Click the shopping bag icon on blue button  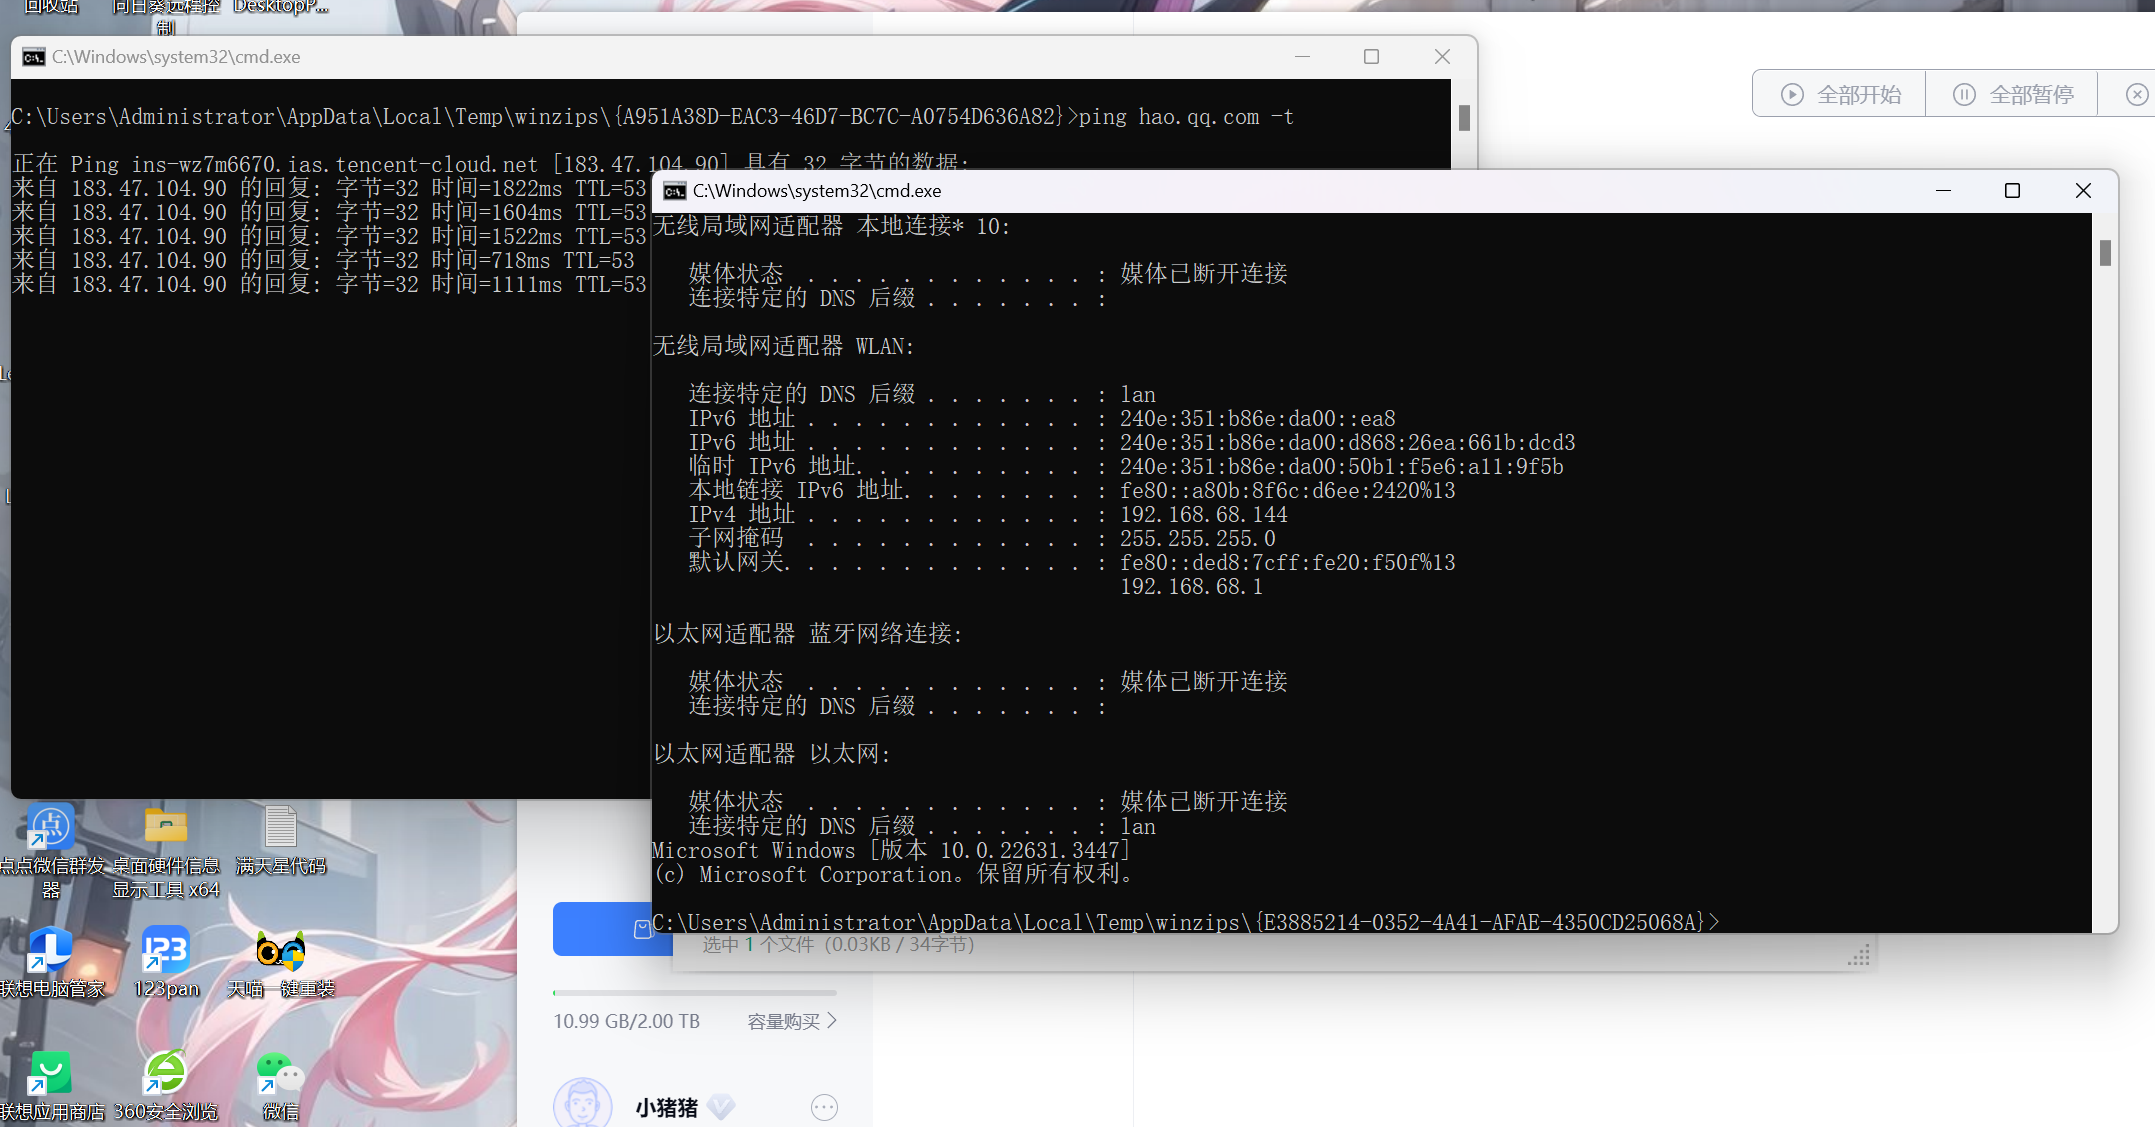coord(643,929)
